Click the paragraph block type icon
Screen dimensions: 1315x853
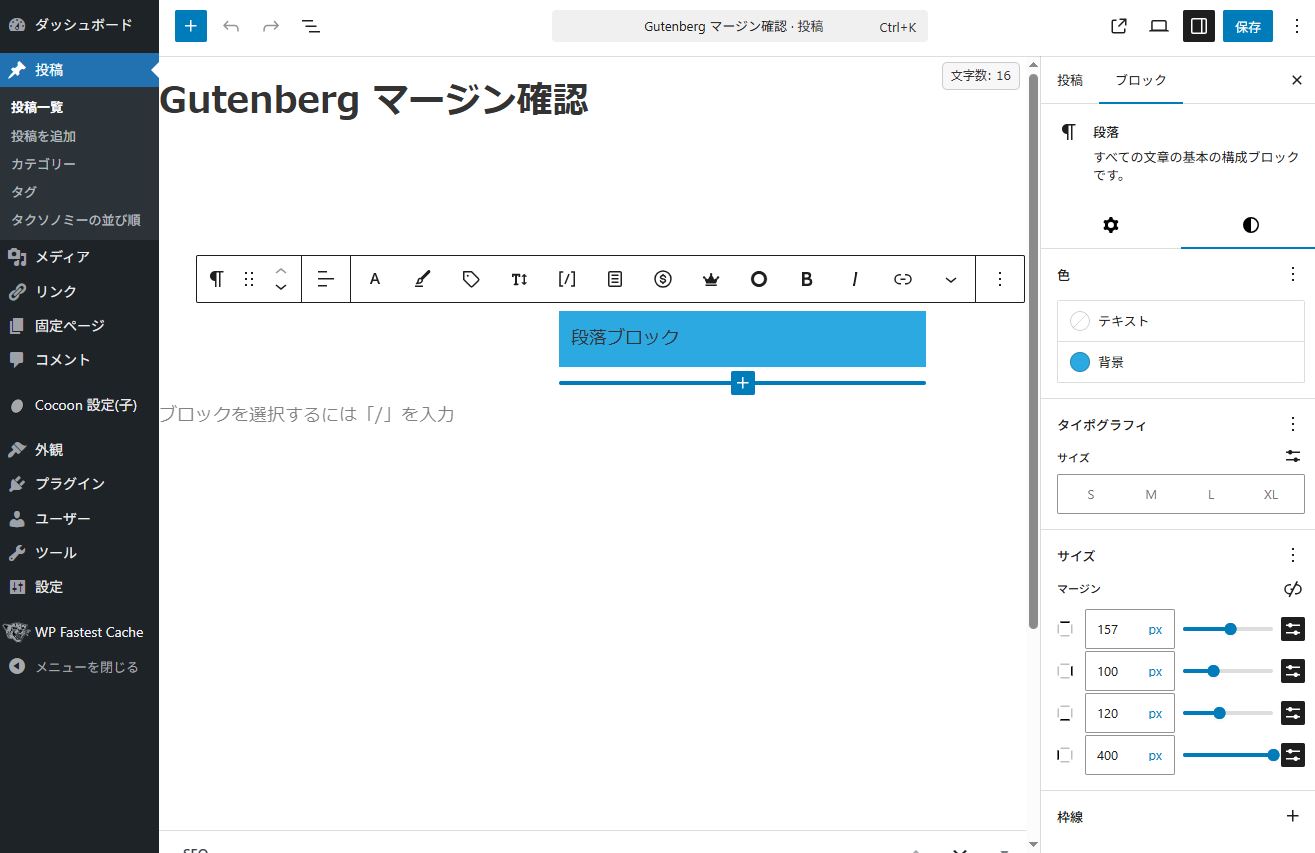(x=216, y=279)
